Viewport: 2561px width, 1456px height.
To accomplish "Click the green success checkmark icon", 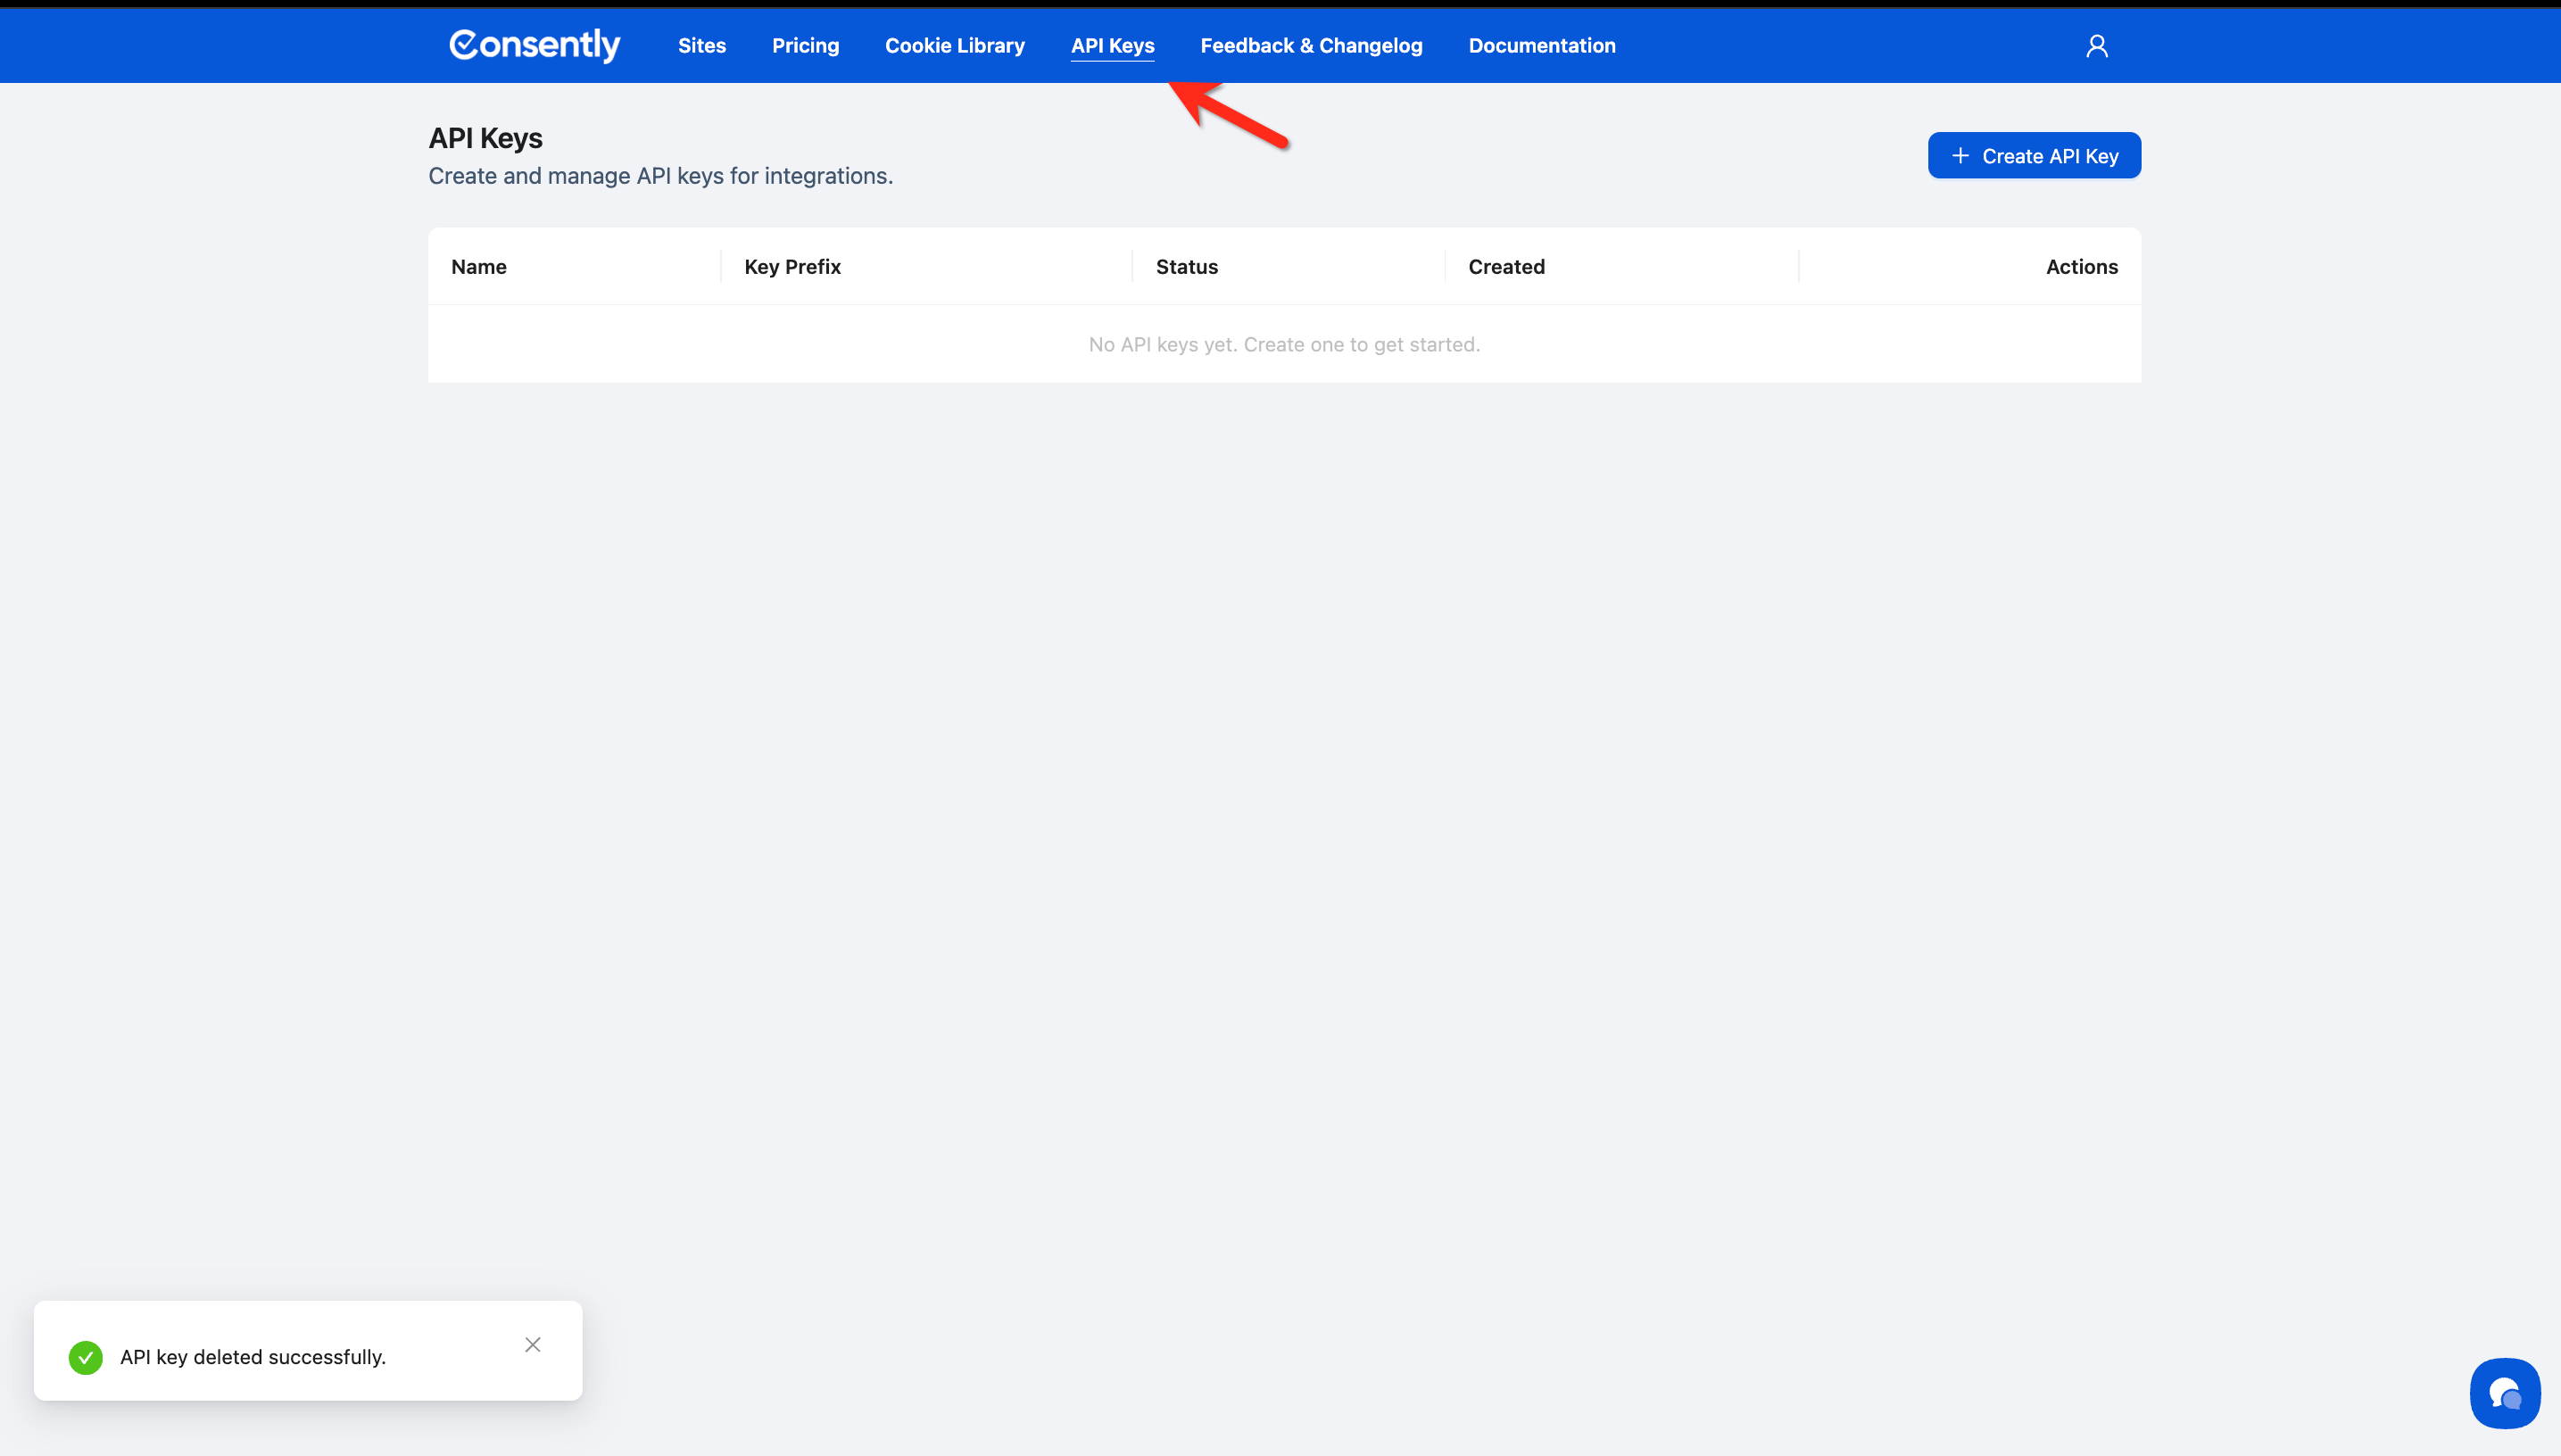I will [x=86, y=1357].
